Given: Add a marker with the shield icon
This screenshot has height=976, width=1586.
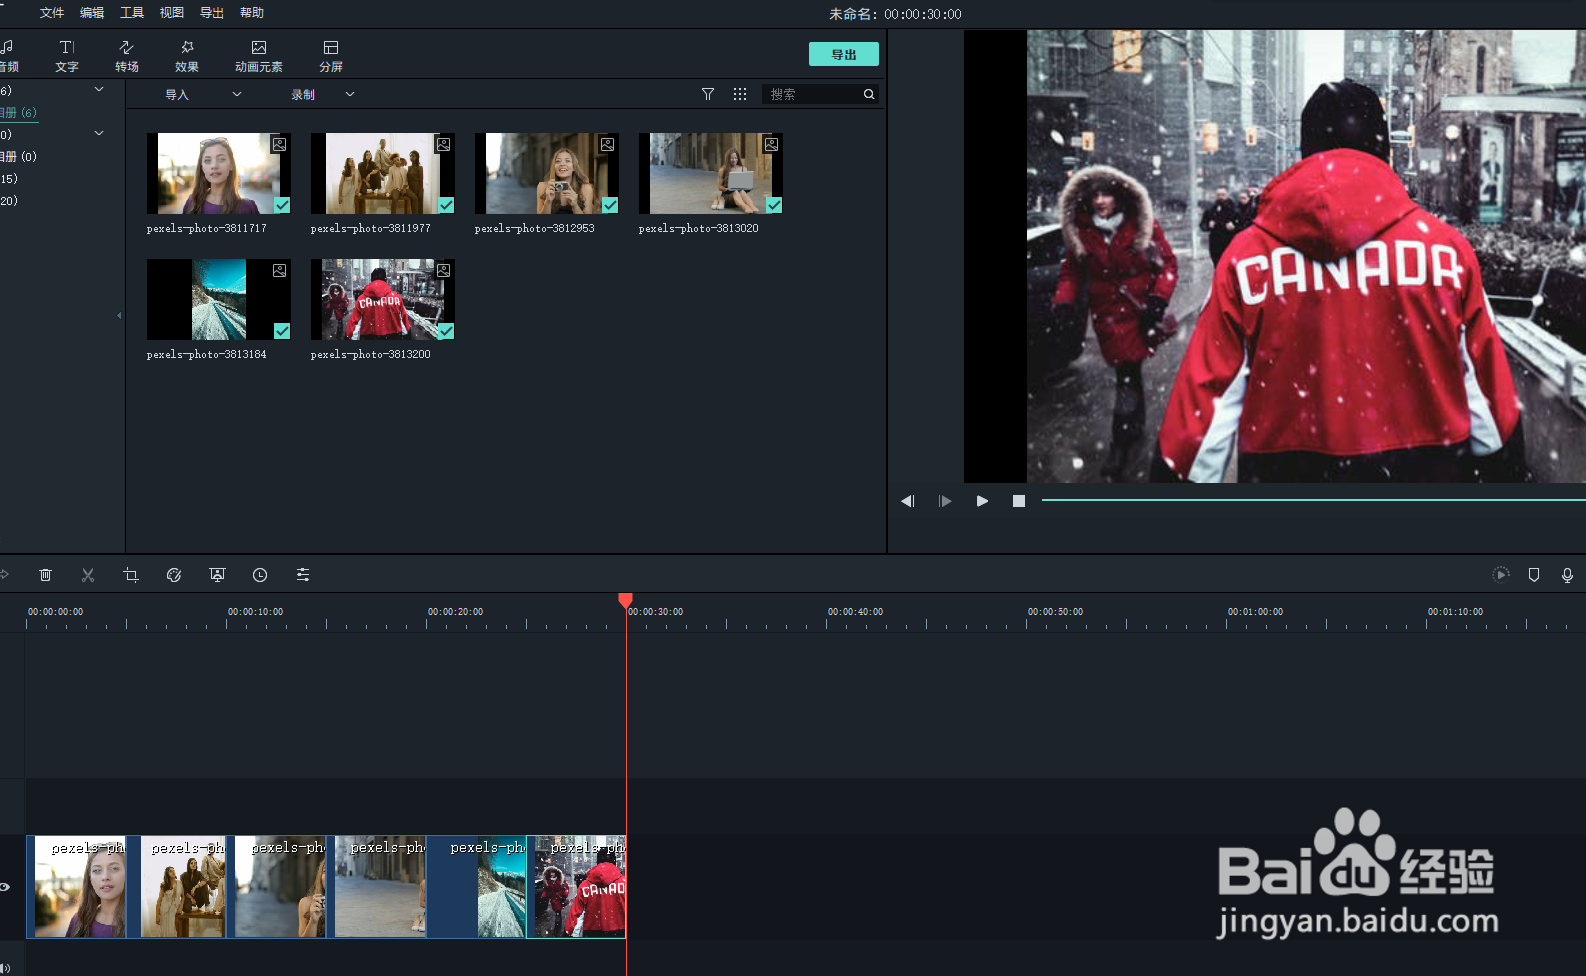Looking at the screenshot, I should (1534, 575).
